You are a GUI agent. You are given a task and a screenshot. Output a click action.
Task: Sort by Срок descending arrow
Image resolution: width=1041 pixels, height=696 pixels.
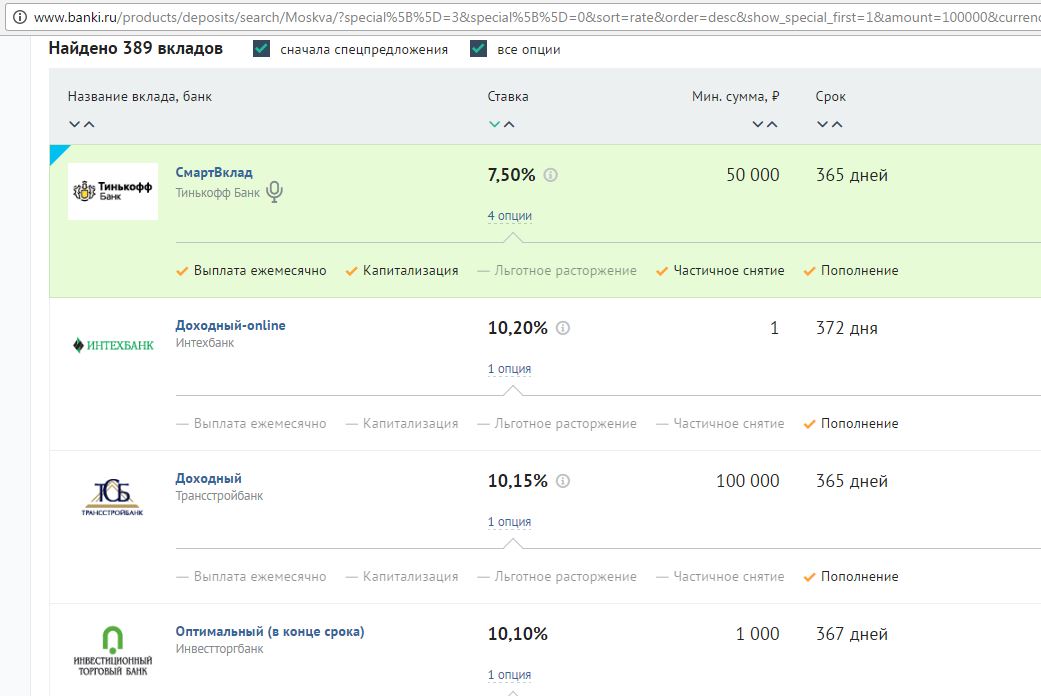(823, 124)
